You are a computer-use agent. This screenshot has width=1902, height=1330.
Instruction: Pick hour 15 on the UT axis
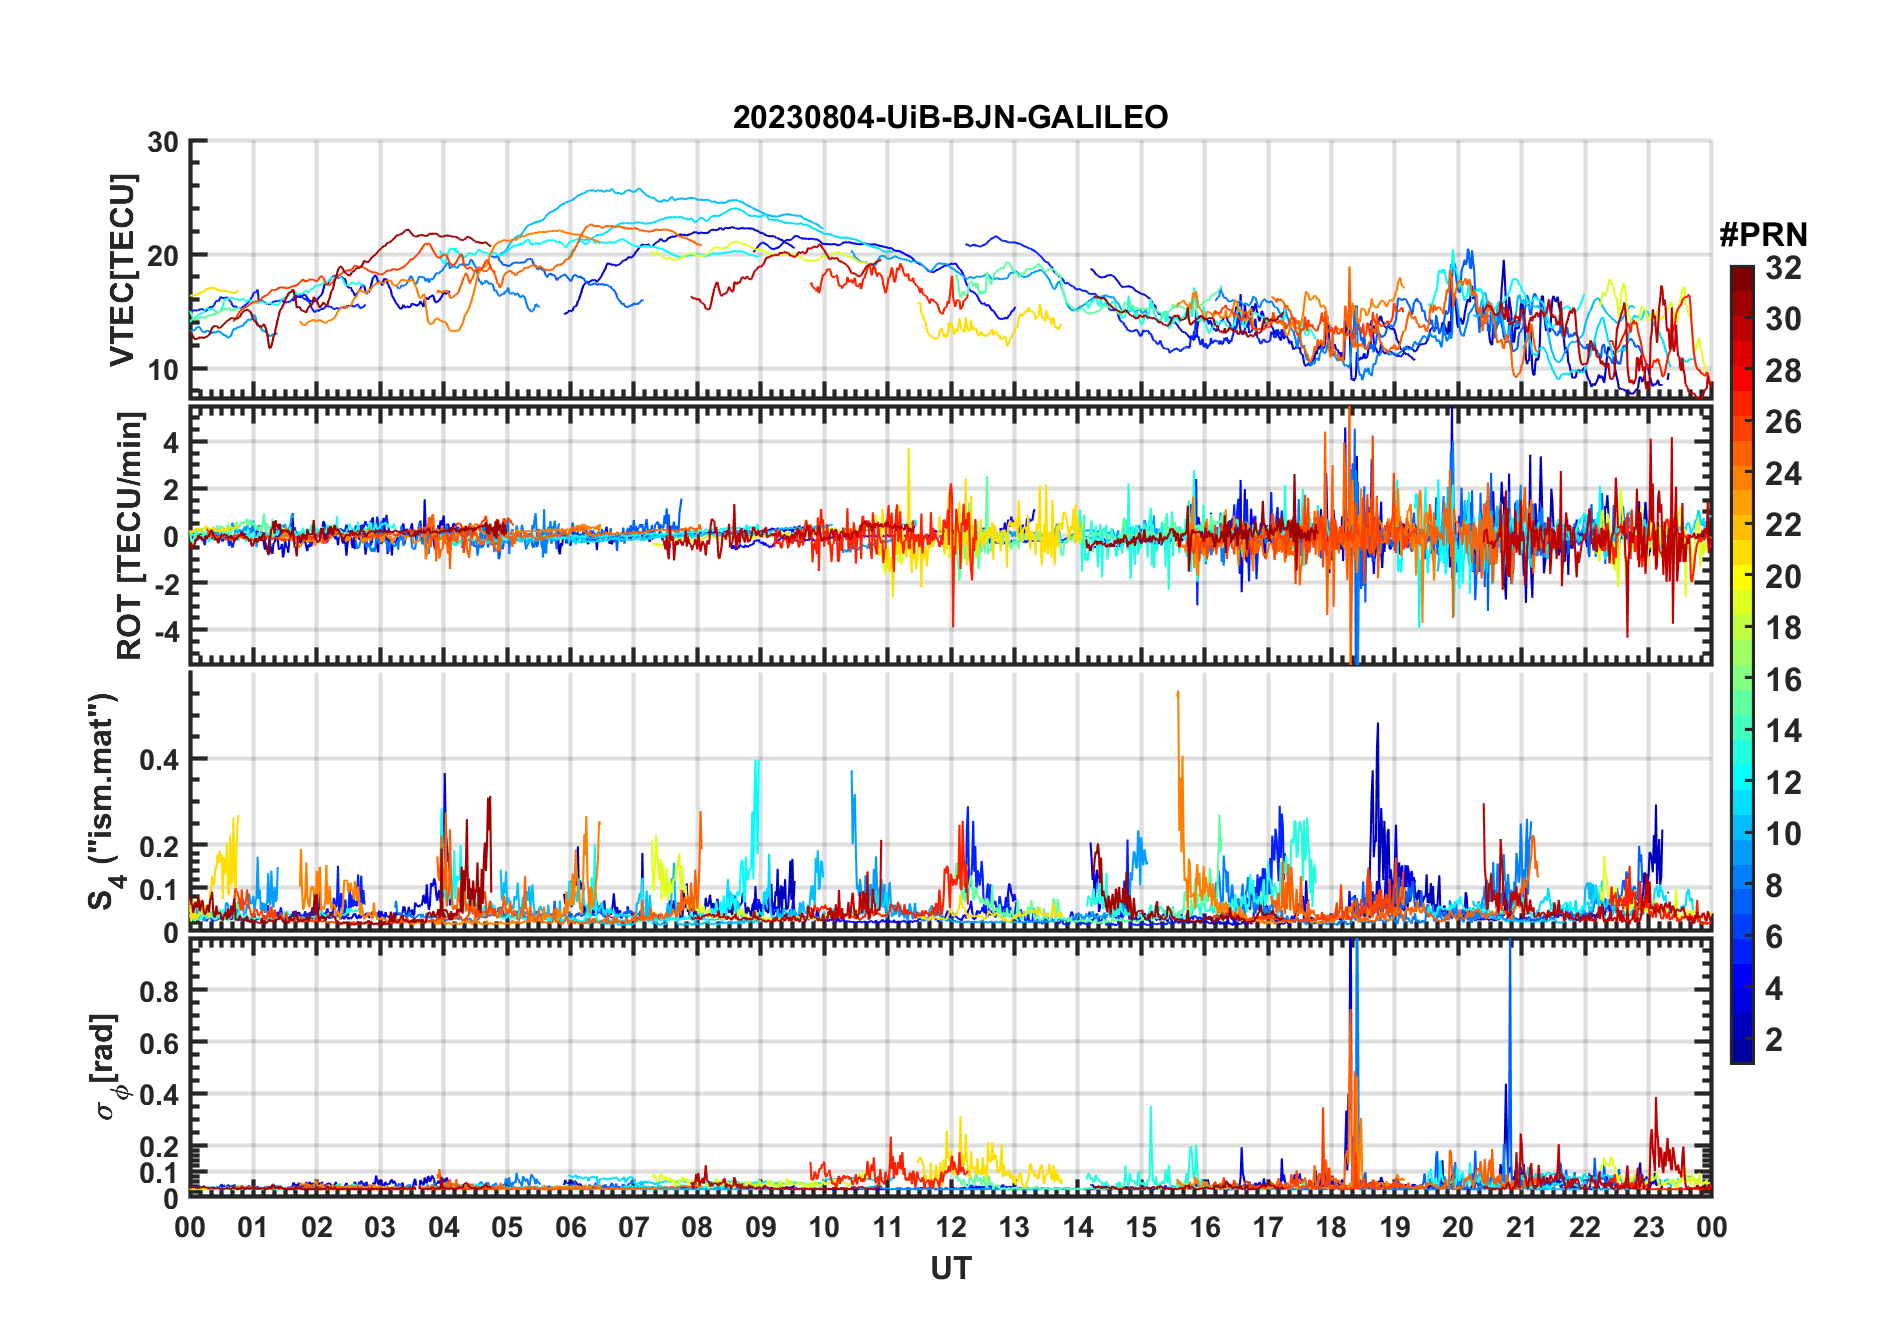1141,1227
